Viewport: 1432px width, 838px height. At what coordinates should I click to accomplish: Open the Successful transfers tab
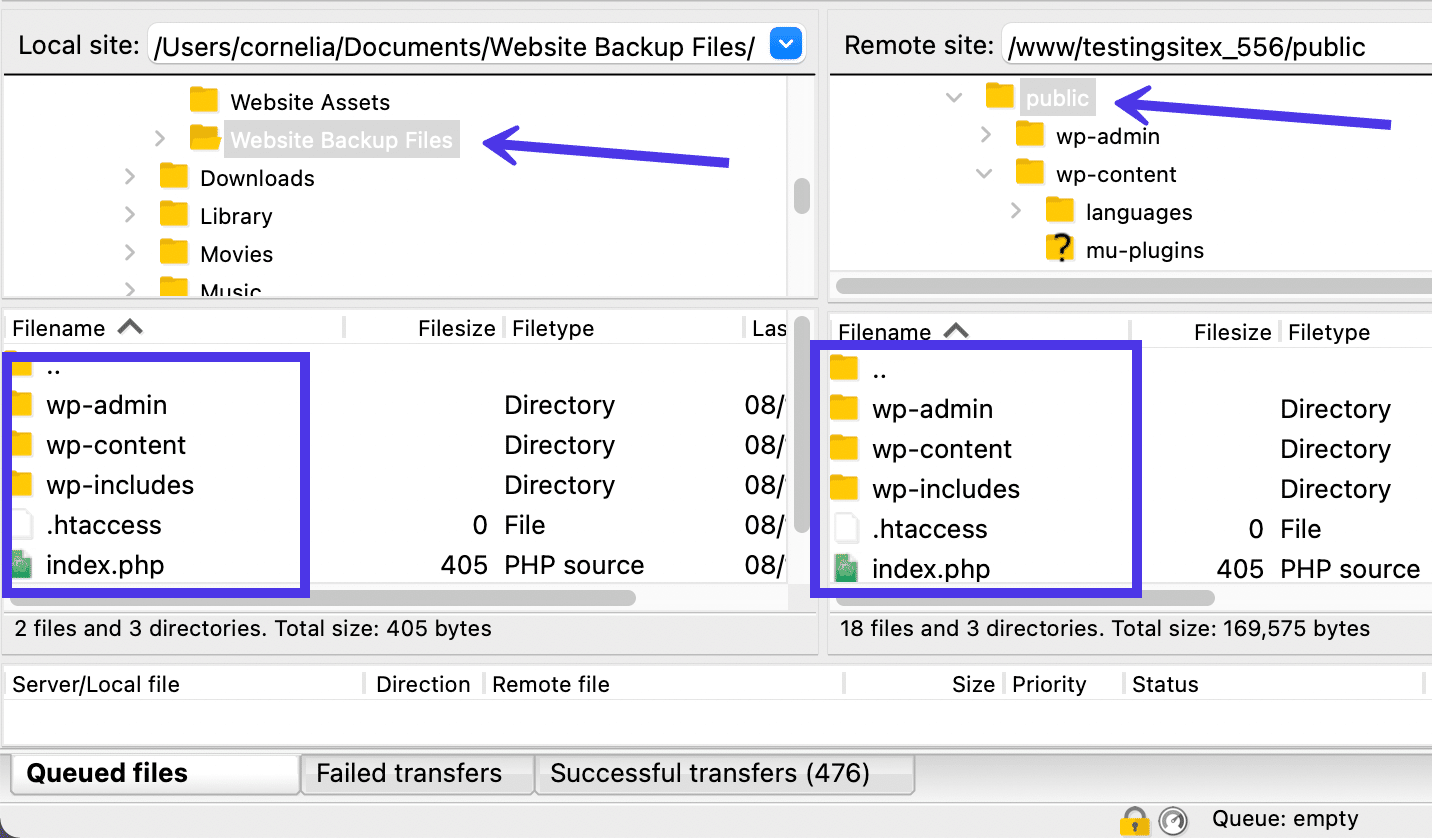pos(710,773)
